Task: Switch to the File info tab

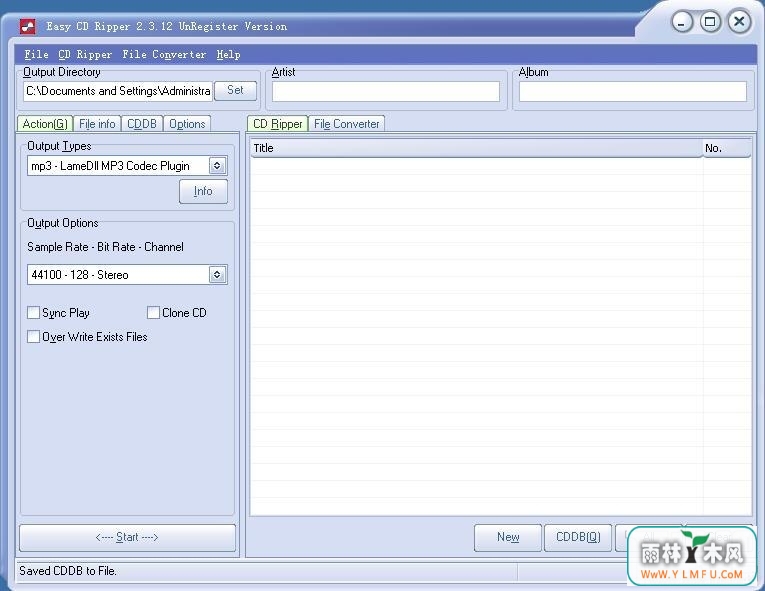Action: coord(97,124)
